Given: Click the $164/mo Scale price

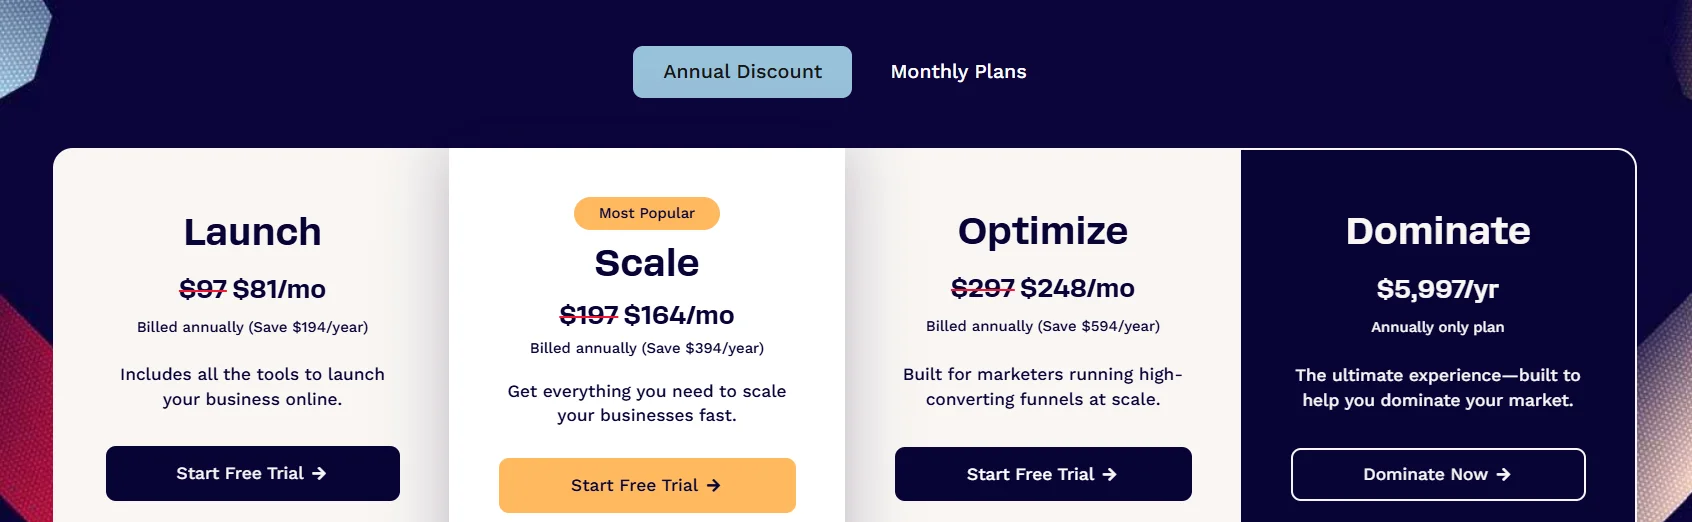Looking at the screenshot, I should 679,316.
